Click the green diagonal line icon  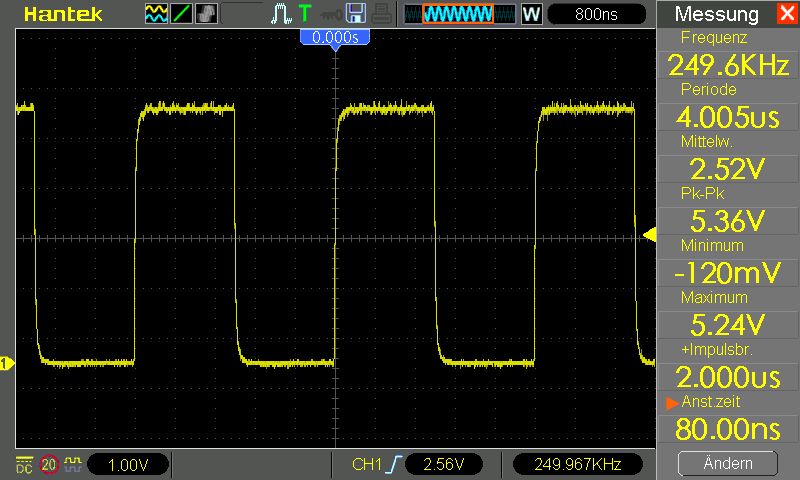pyautogui.click(x=183, y=14)
